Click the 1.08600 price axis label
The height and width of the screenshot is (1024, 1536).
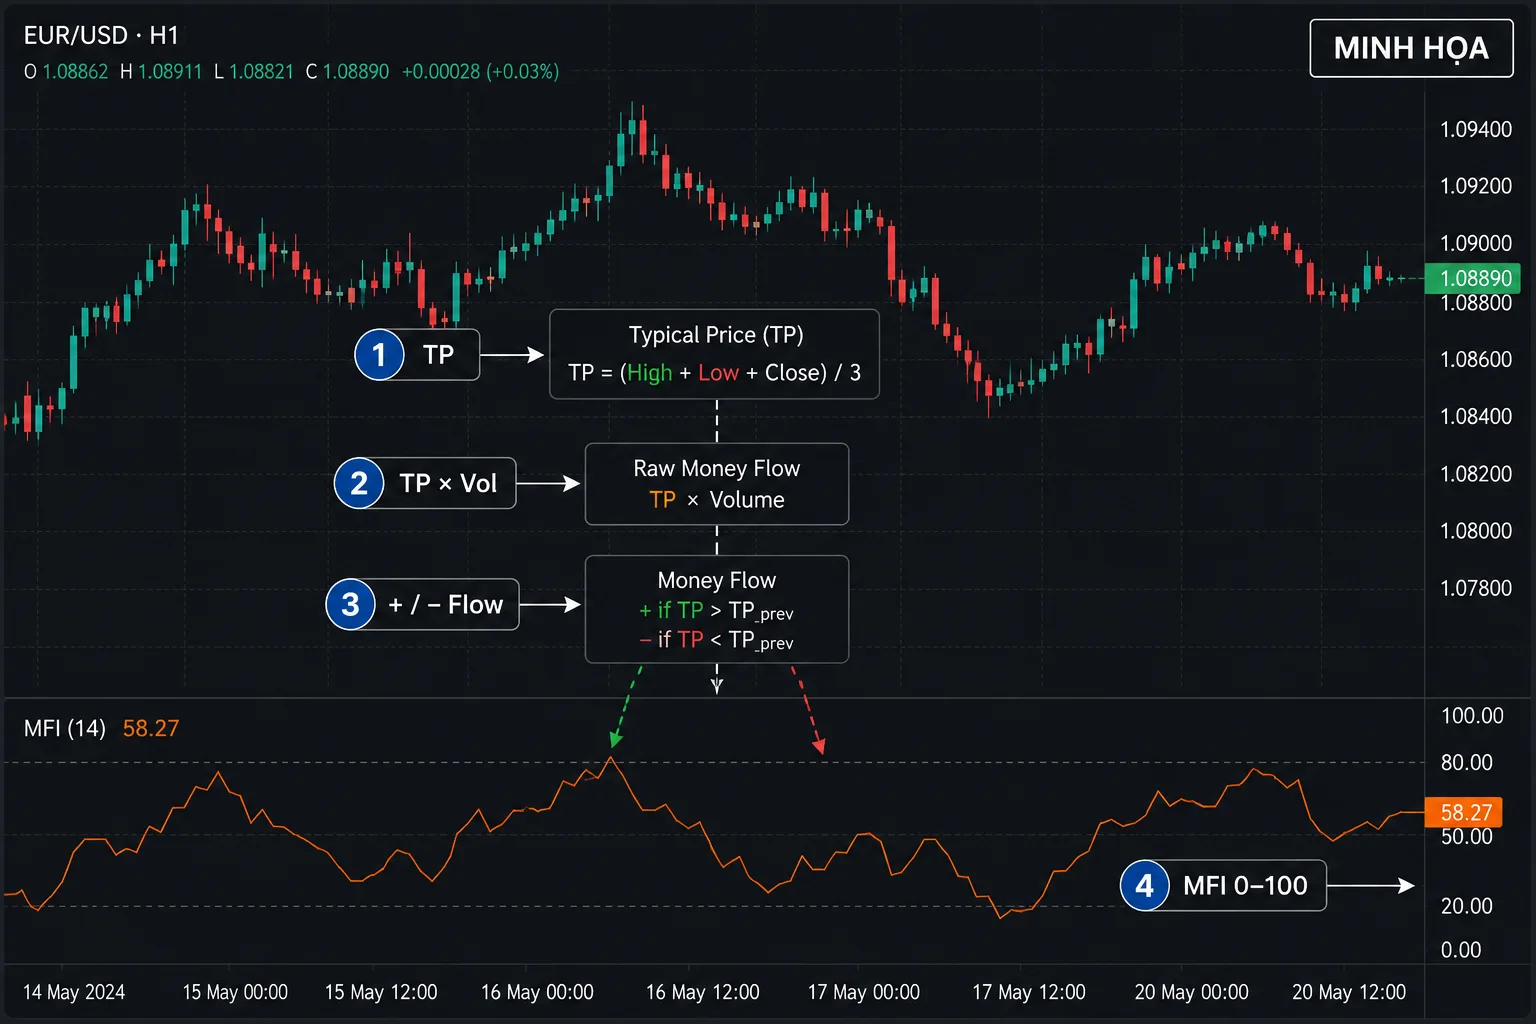(x=1476, y=359)
